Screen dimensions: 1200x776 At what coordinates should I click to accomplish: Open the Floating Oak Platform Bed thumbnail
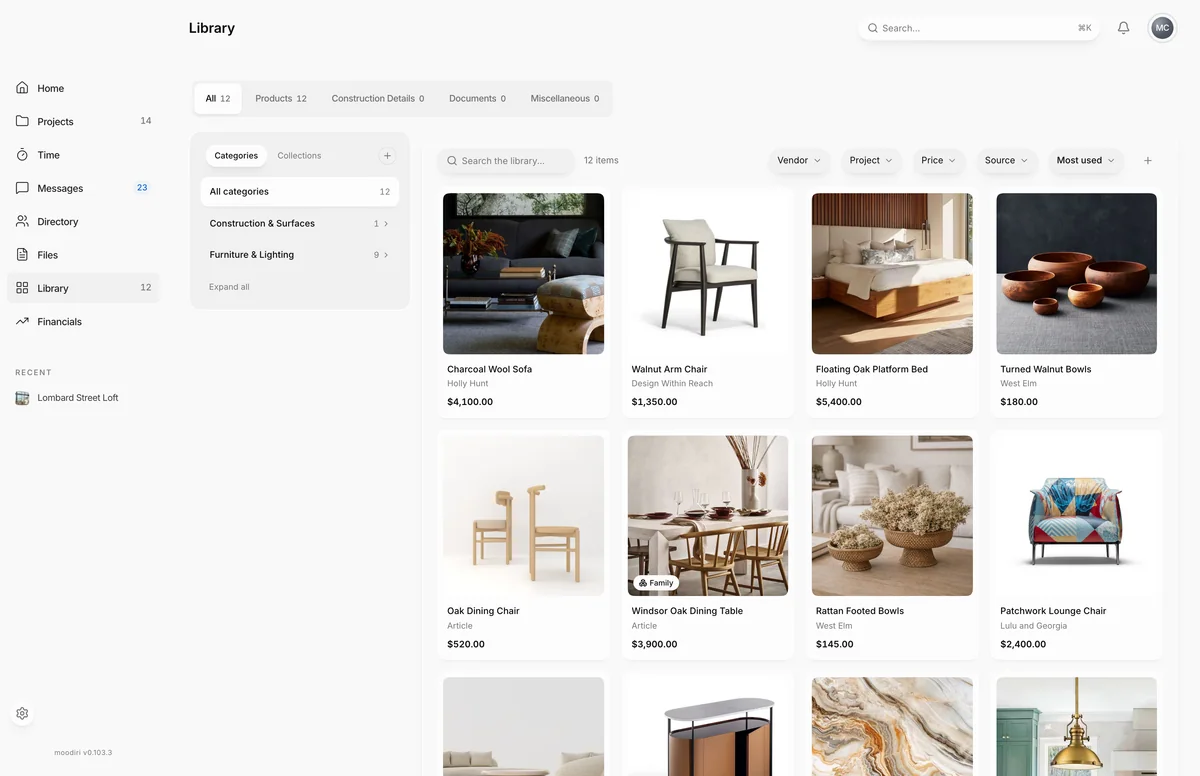(x=892, y=274)
